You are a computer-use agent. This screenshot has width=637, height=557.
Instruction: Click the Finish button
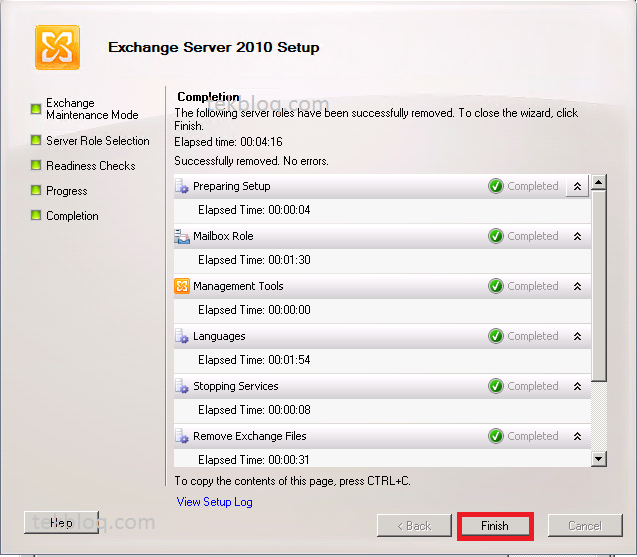click(495, 526)
